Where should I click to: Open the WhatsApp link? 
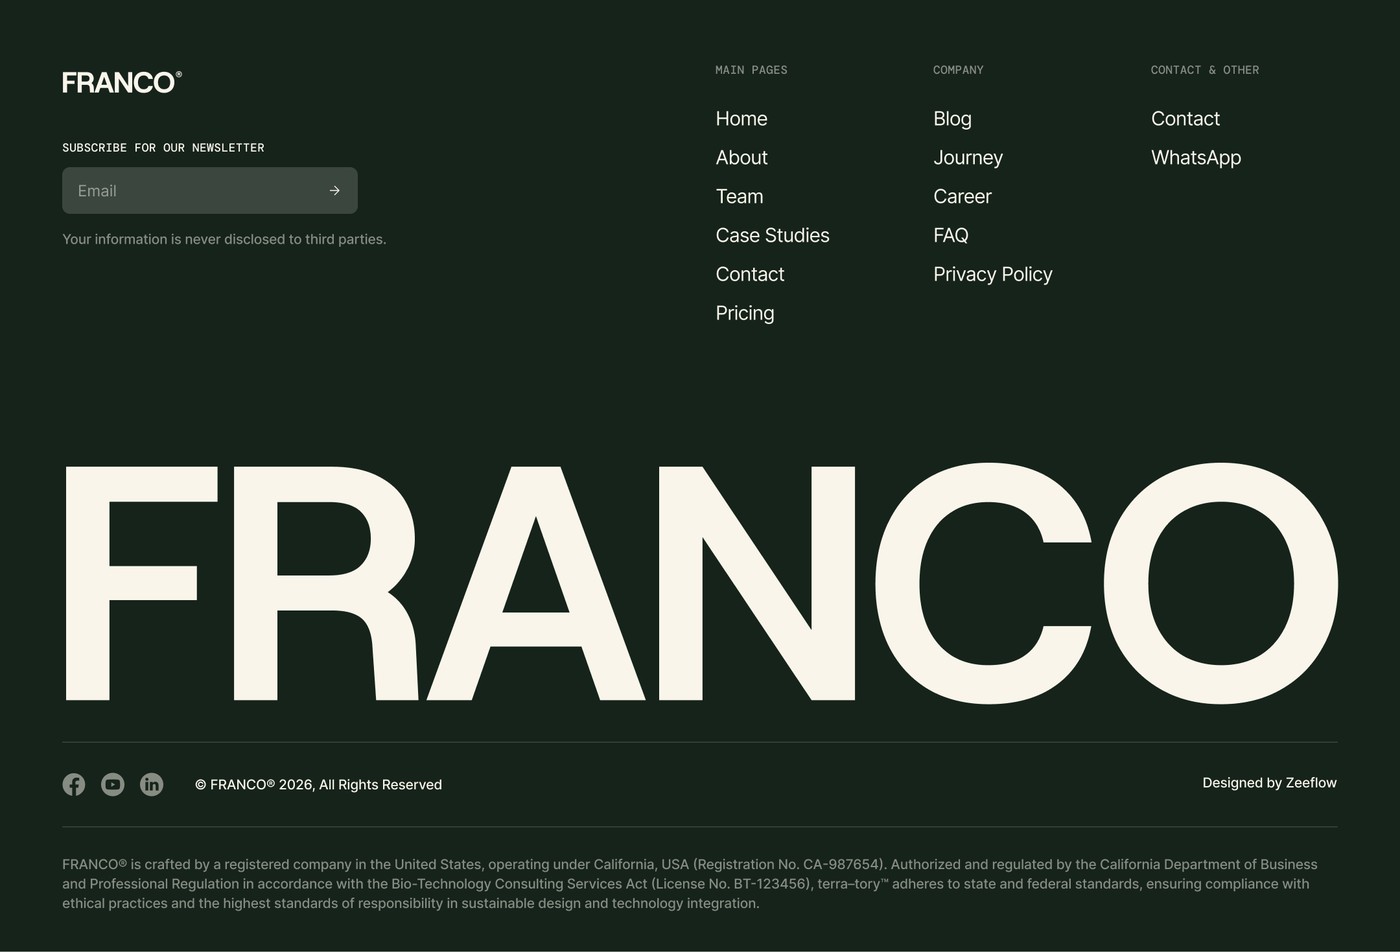(1196, 158)
